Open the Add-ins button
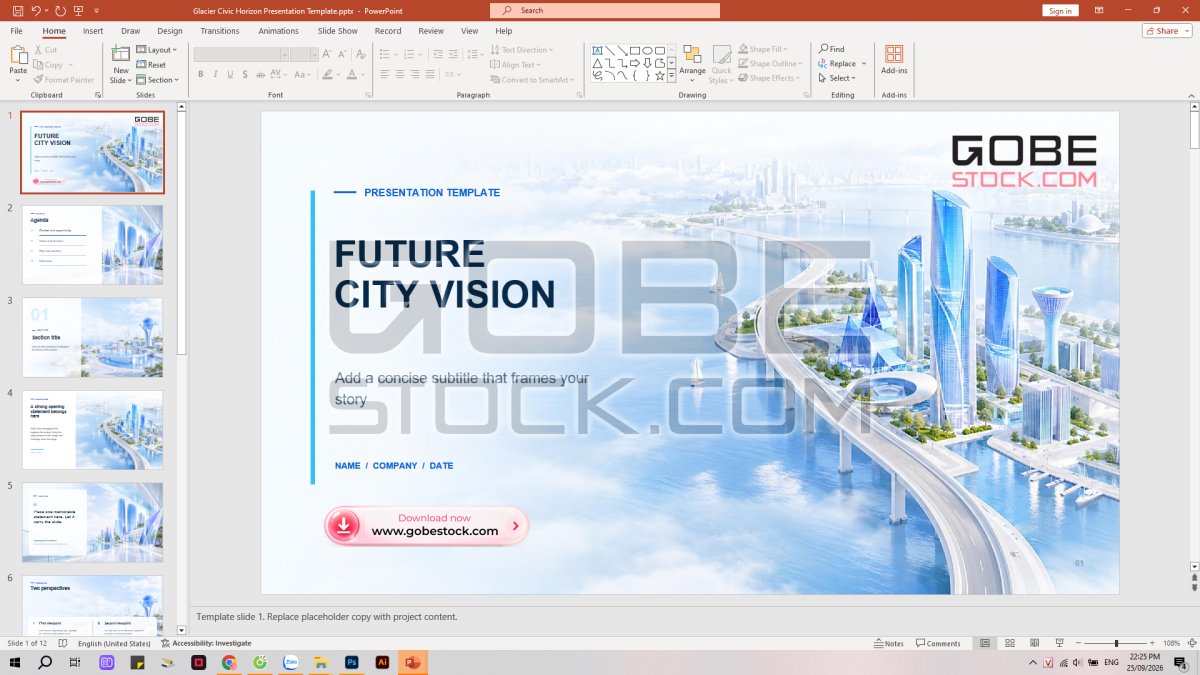This screenshot has width=1200, height=675. (894, 60)
